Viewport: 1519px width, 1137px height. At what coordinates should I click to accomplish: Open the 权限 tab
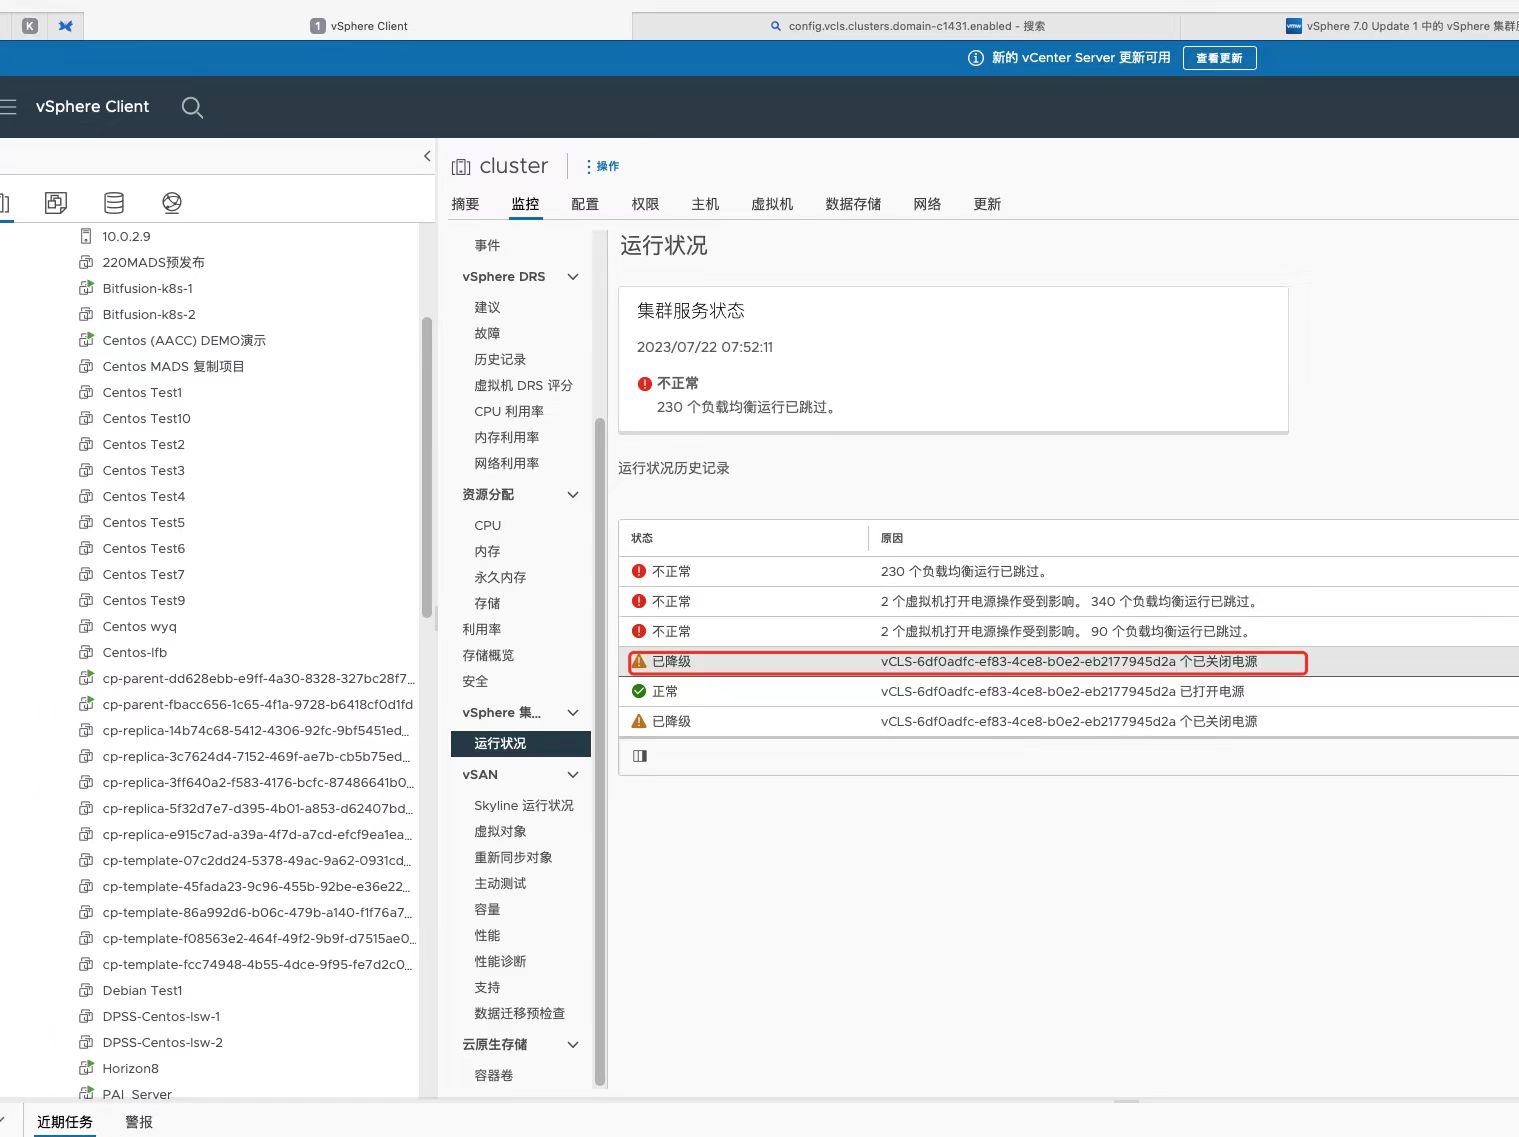[645, 204]
